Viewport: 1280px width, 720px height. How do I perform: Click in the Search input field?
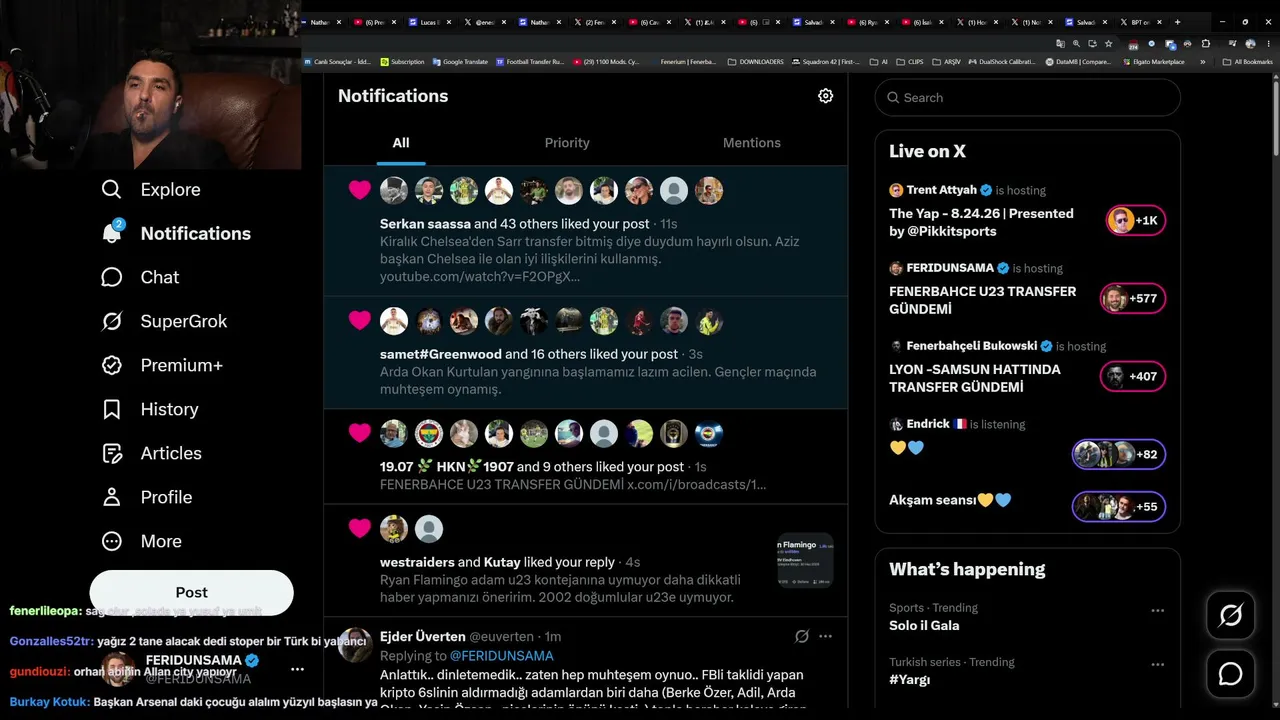tap(1028, 97)
